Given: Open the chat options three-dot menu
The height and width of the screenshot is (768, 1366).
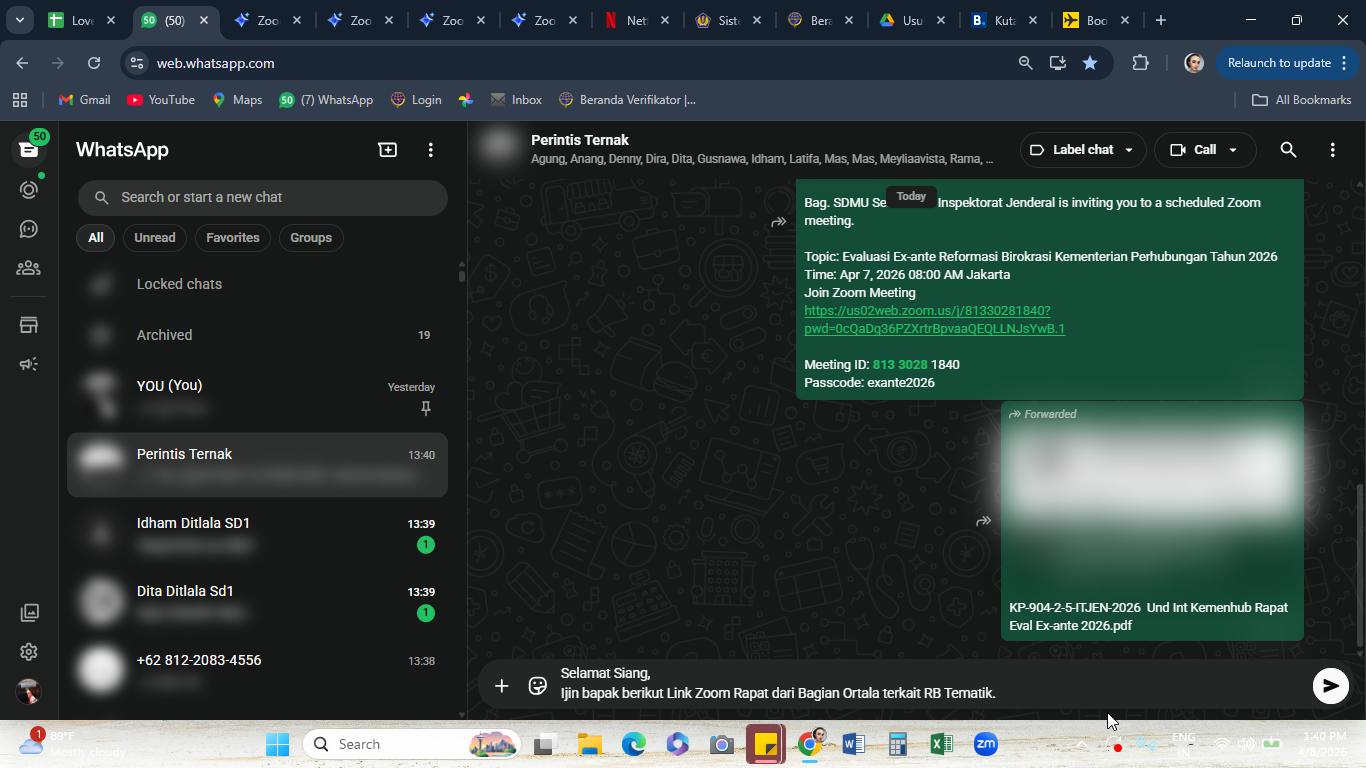Looking at the screenshot, I should [1332, 150].
